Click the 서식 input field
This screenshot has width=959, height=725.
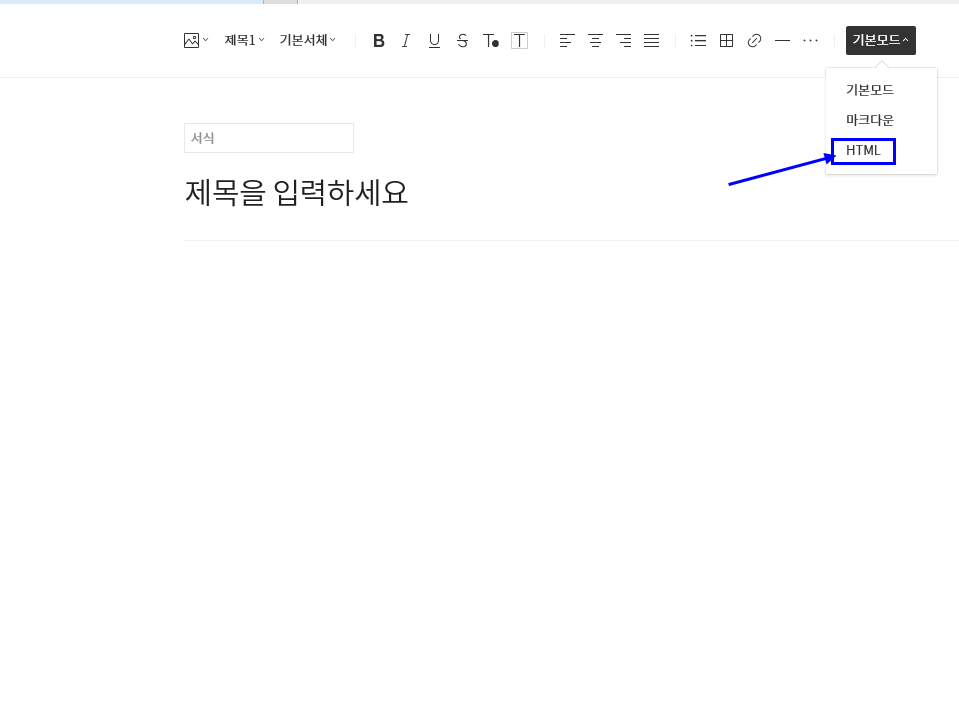point(268,138)
